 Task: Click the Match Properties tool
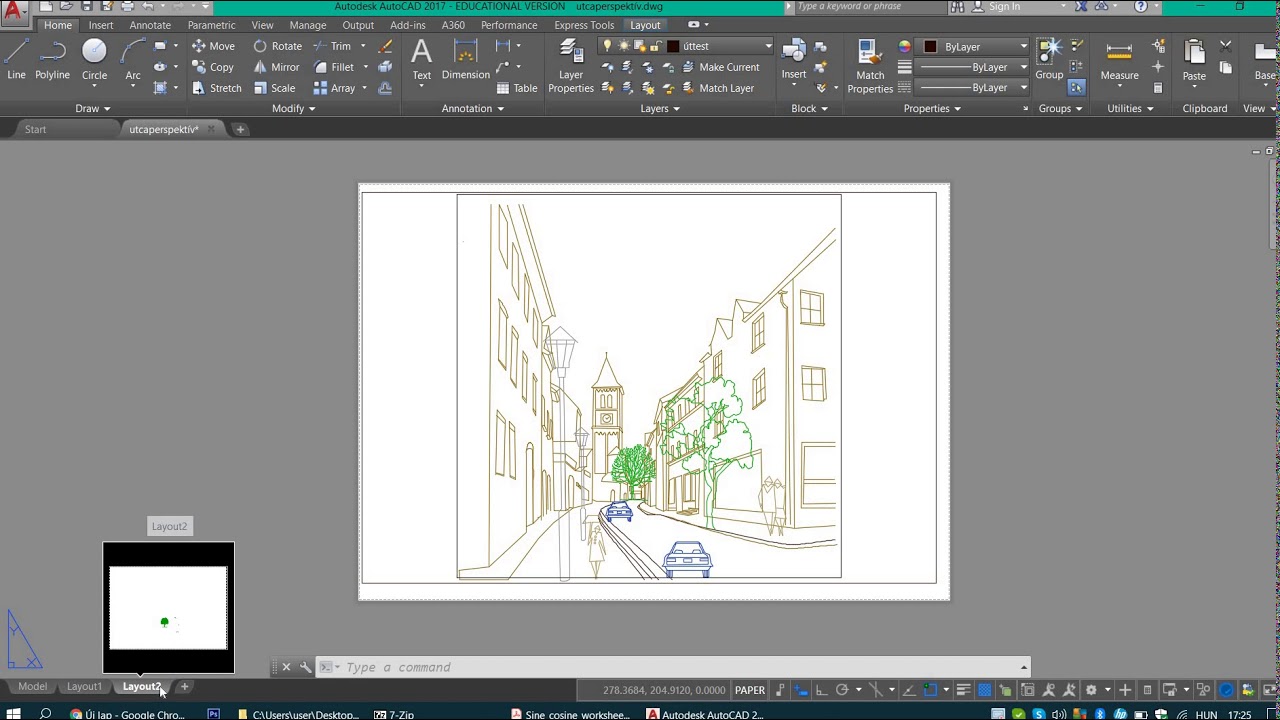click(x=870, y=66)
